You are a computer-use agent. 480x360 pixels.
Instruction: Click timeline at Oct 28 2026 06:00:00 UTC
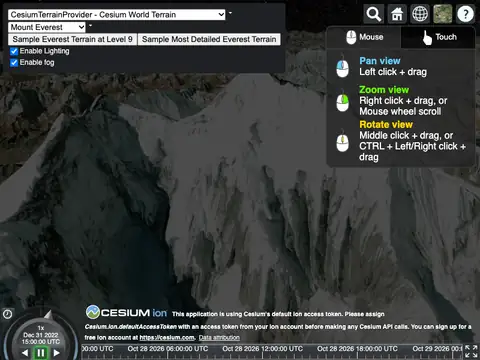pyautogui.click(x=168, y=349)
